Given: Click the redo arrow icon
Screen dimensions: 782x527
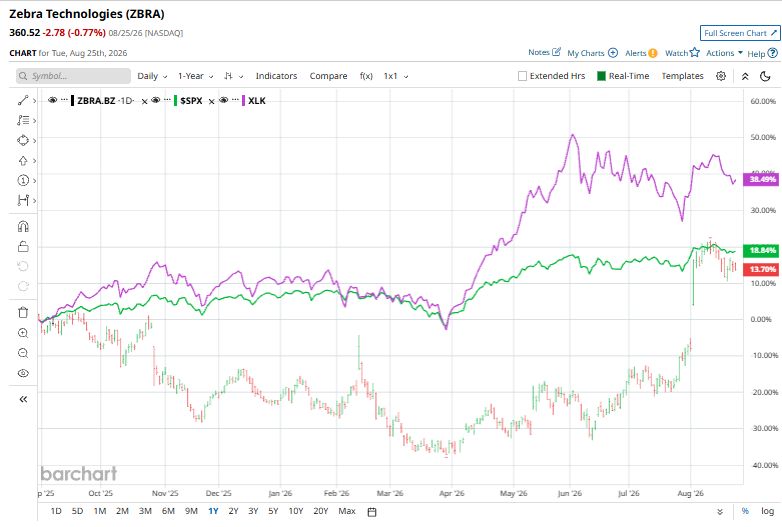Looking at the screenshot, I should 23,287.
